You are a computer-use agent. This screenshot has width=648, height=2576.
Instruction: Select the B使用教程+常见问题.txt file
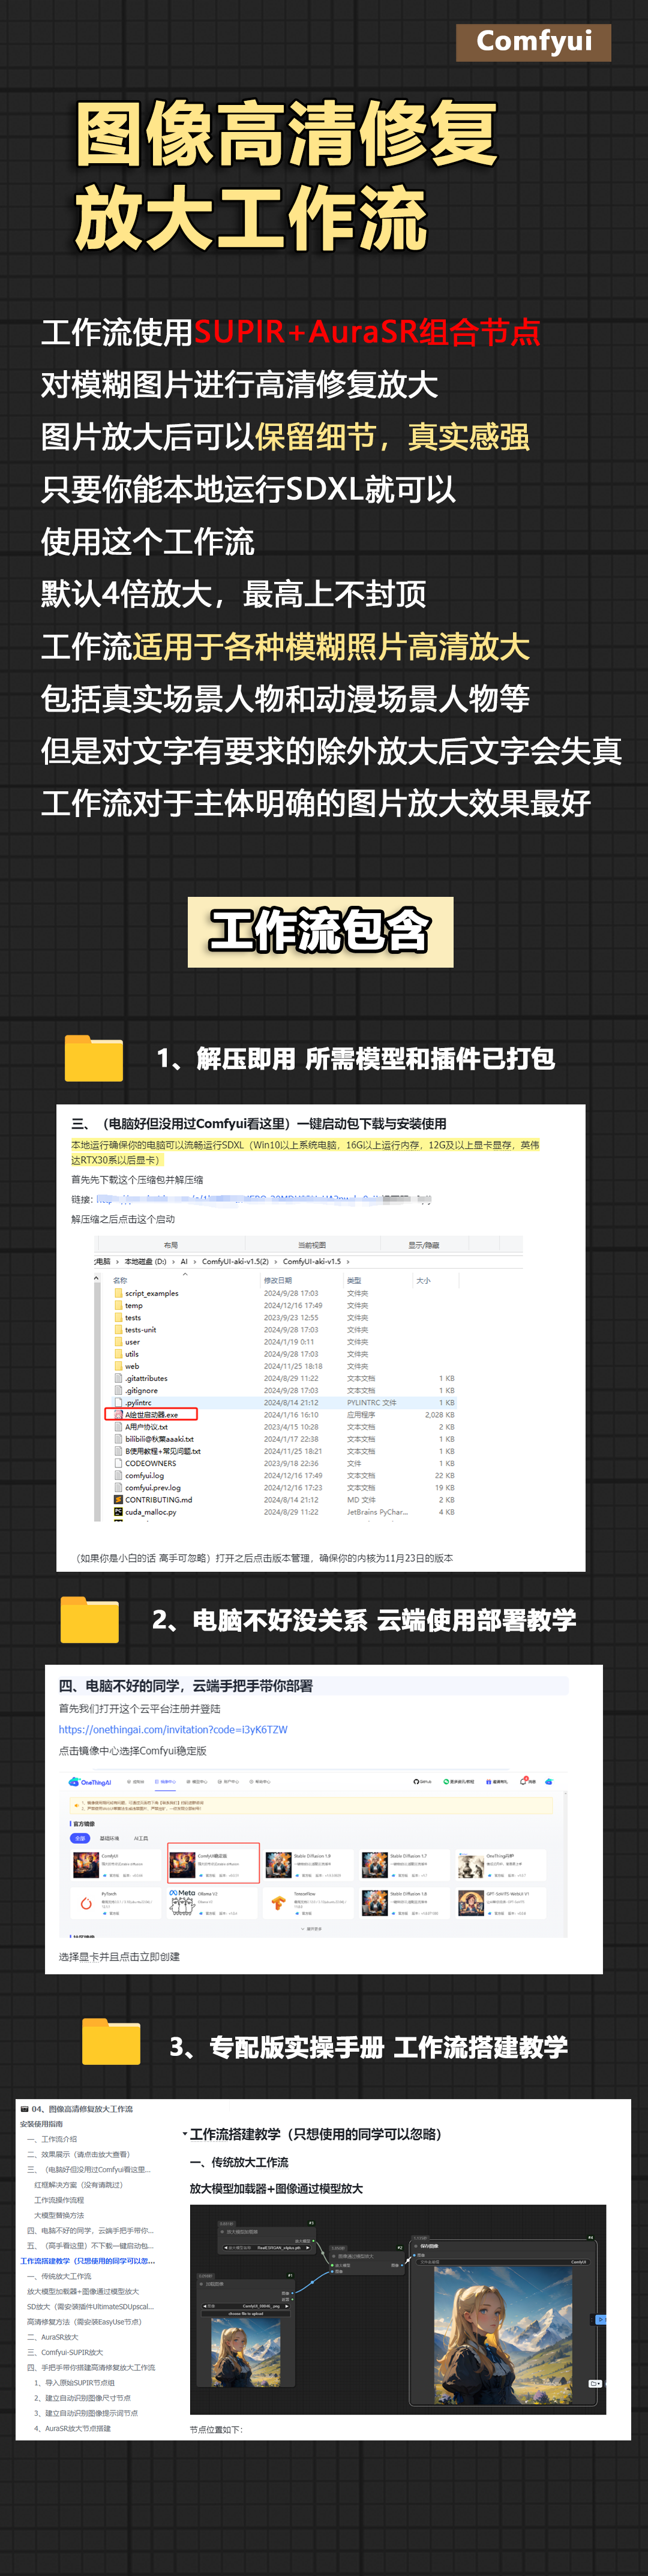[157, 1451]
